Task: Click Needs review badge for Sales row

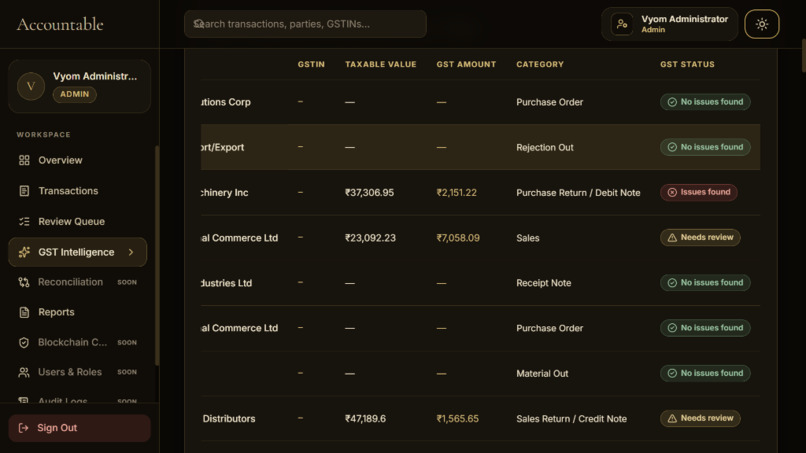Action: tap(700, 238)
